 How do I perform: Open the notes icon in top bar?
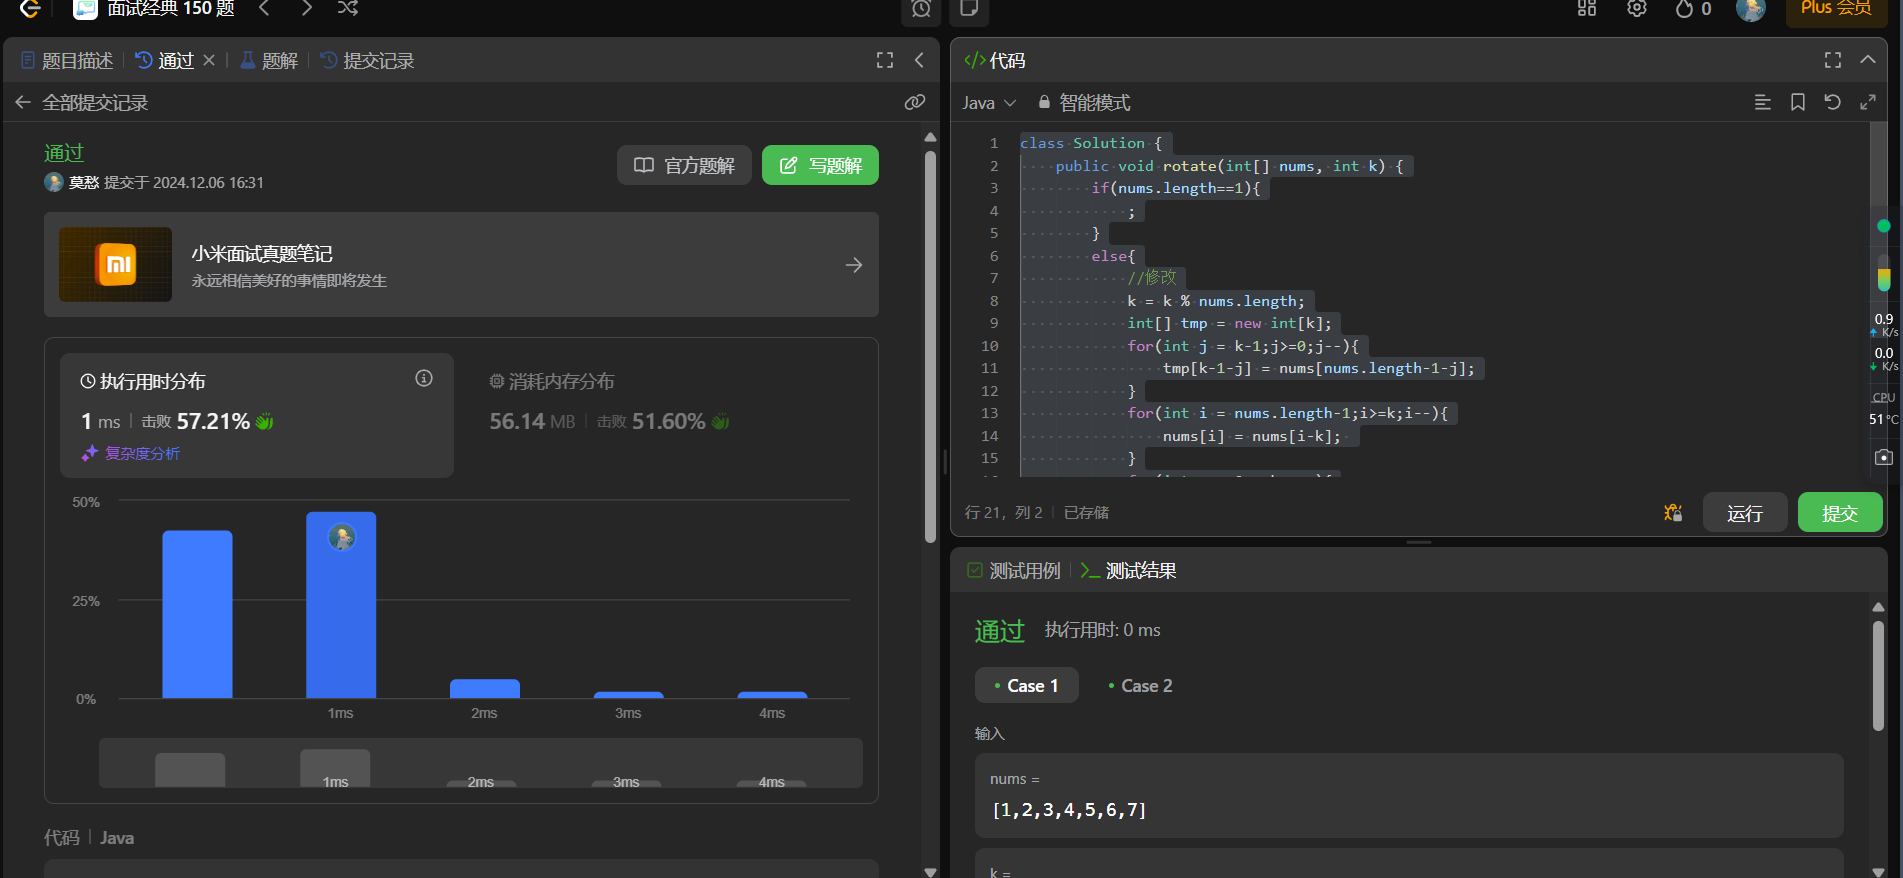968,9
